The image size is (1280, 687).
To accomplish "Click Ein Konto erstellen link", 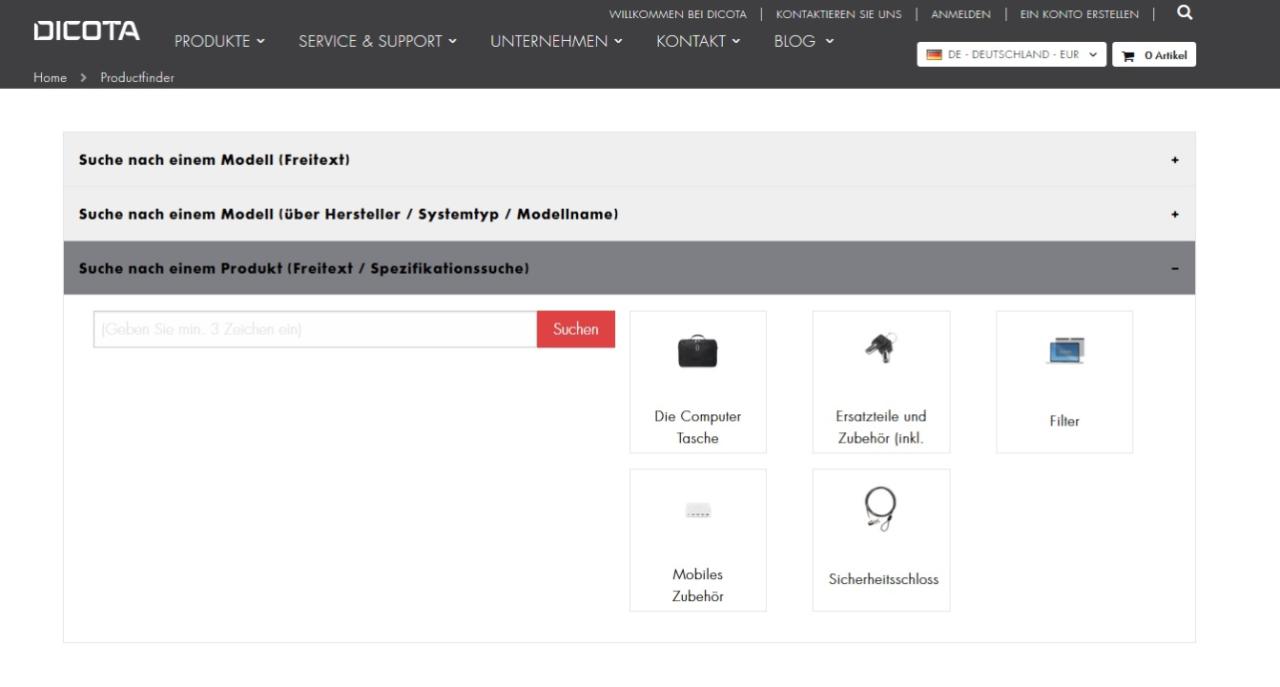I will (1079, 14).
